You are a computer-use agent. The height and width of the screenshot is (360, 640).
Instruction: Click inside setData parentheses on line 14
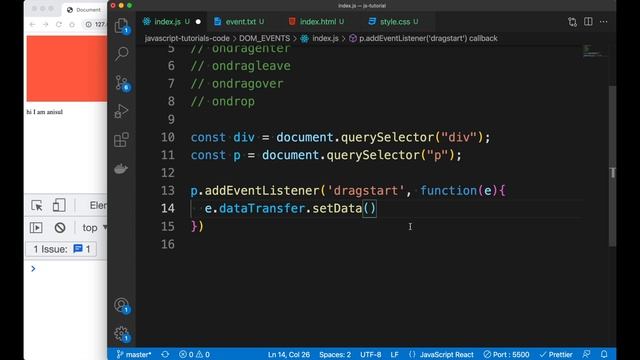(x=369, y=208)
